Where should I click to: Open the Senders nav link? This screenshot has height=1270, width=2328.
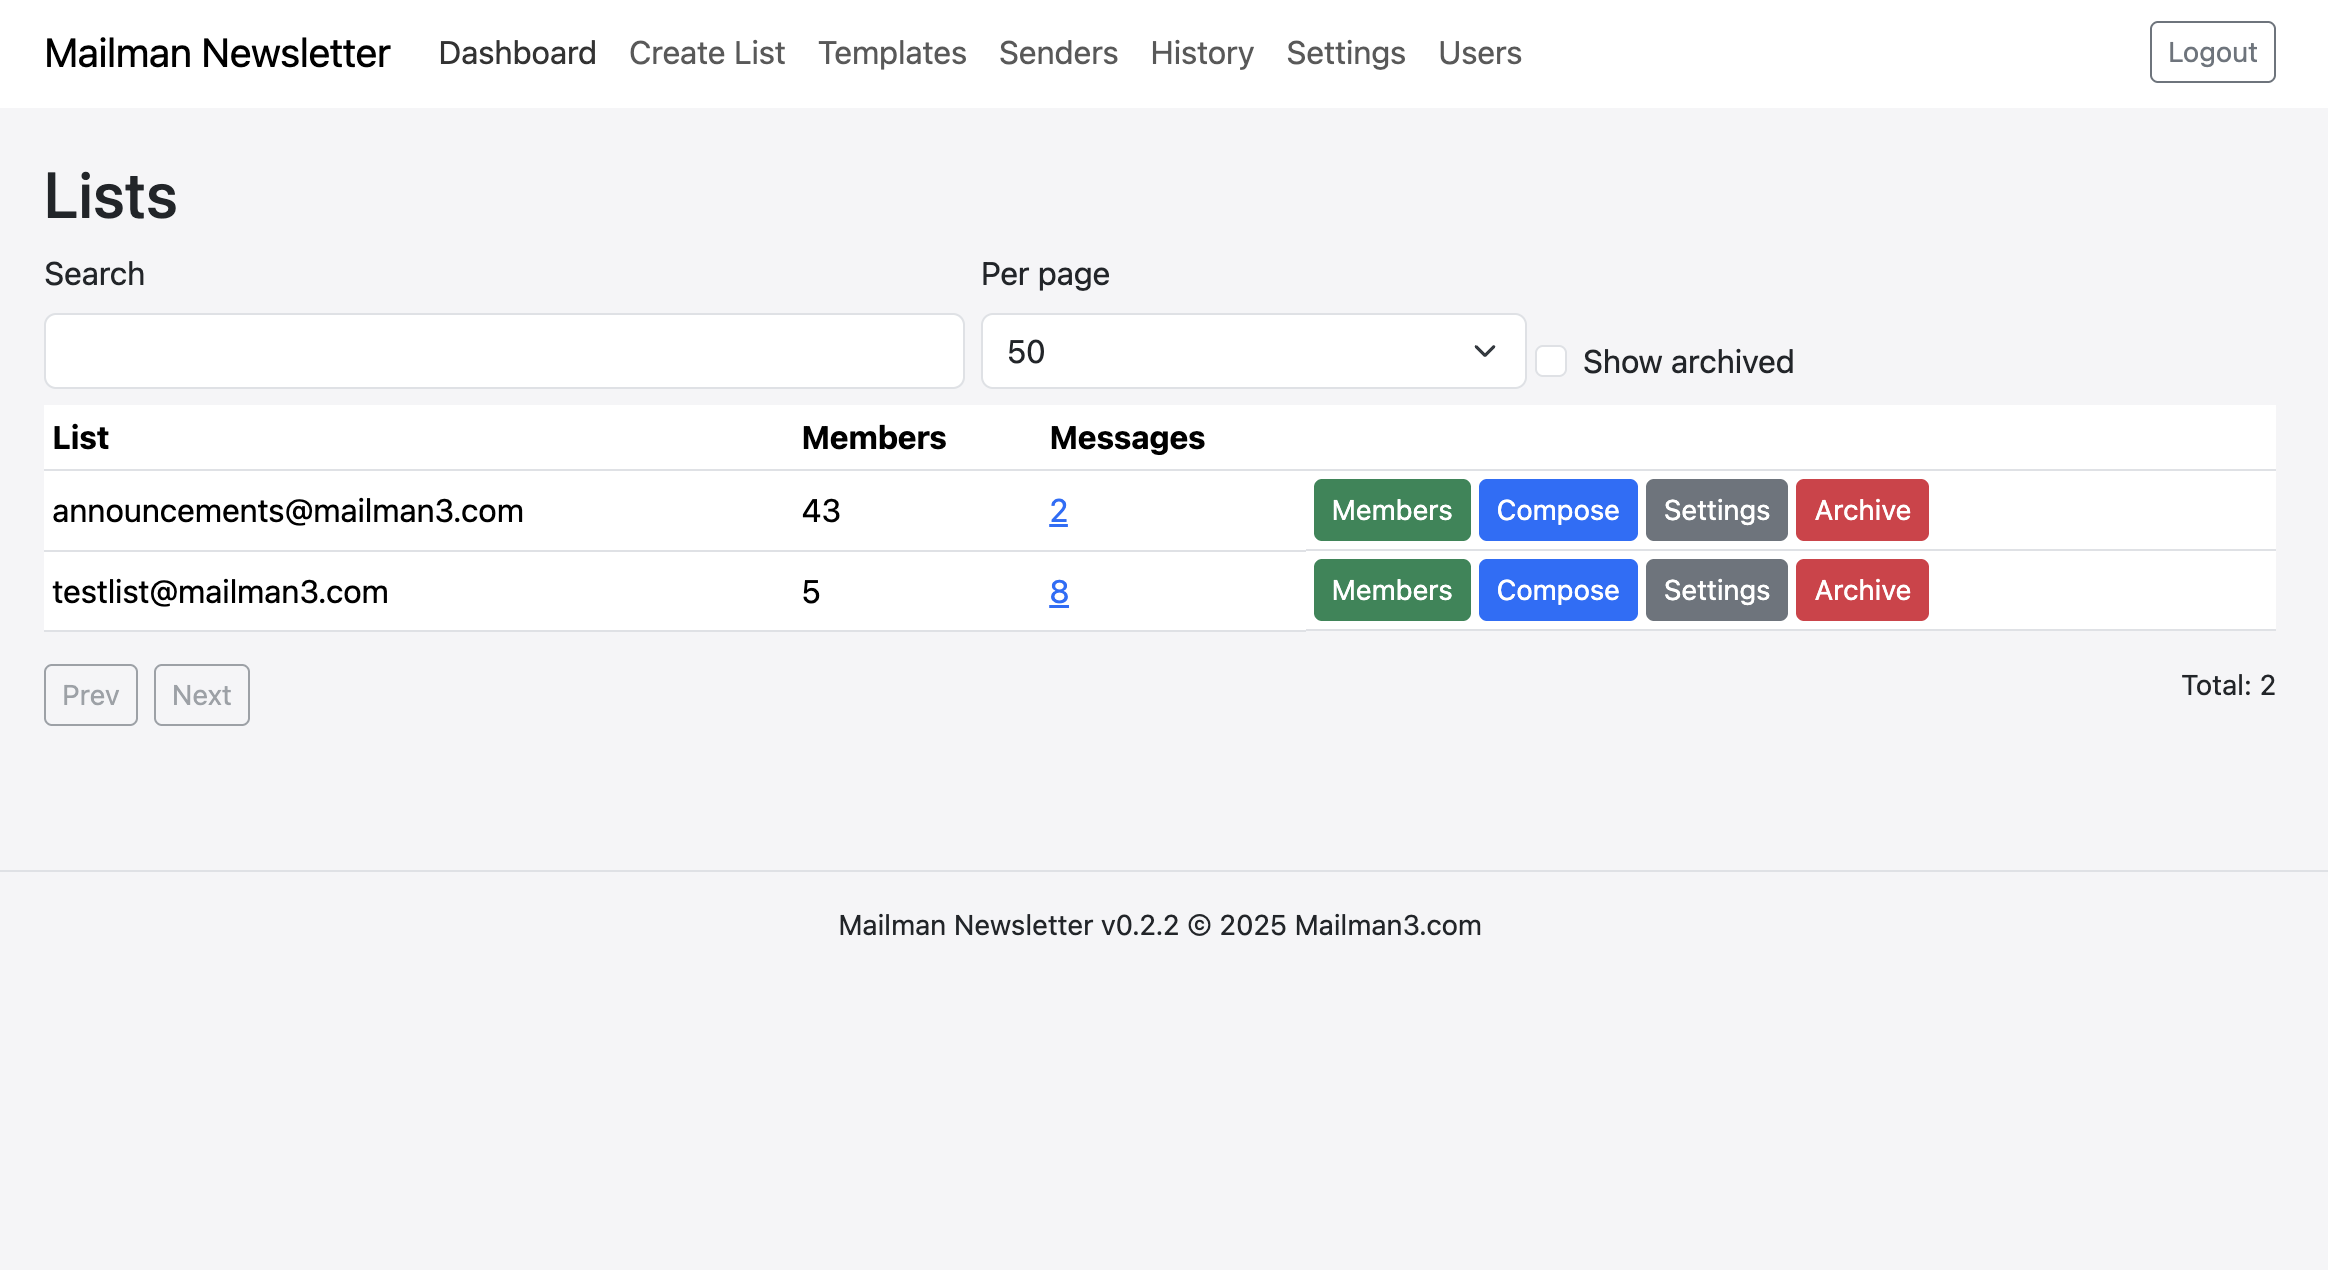pyautogui.click(x=1058, y=53)
